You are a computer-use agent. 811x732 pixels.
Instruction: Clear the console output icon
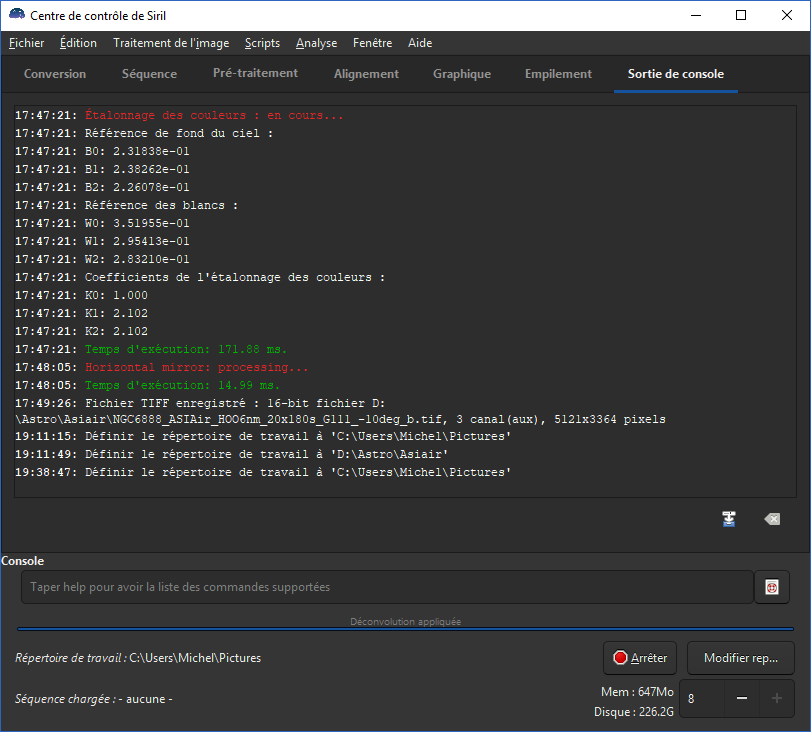(772, 519)
